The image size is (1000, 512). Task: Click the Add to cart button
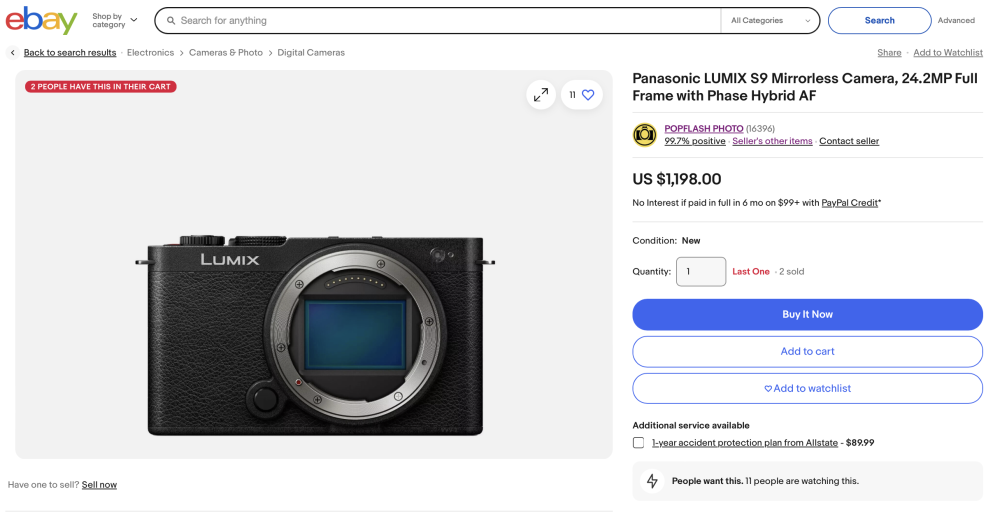pyautogui.click(x=807, y=352)
